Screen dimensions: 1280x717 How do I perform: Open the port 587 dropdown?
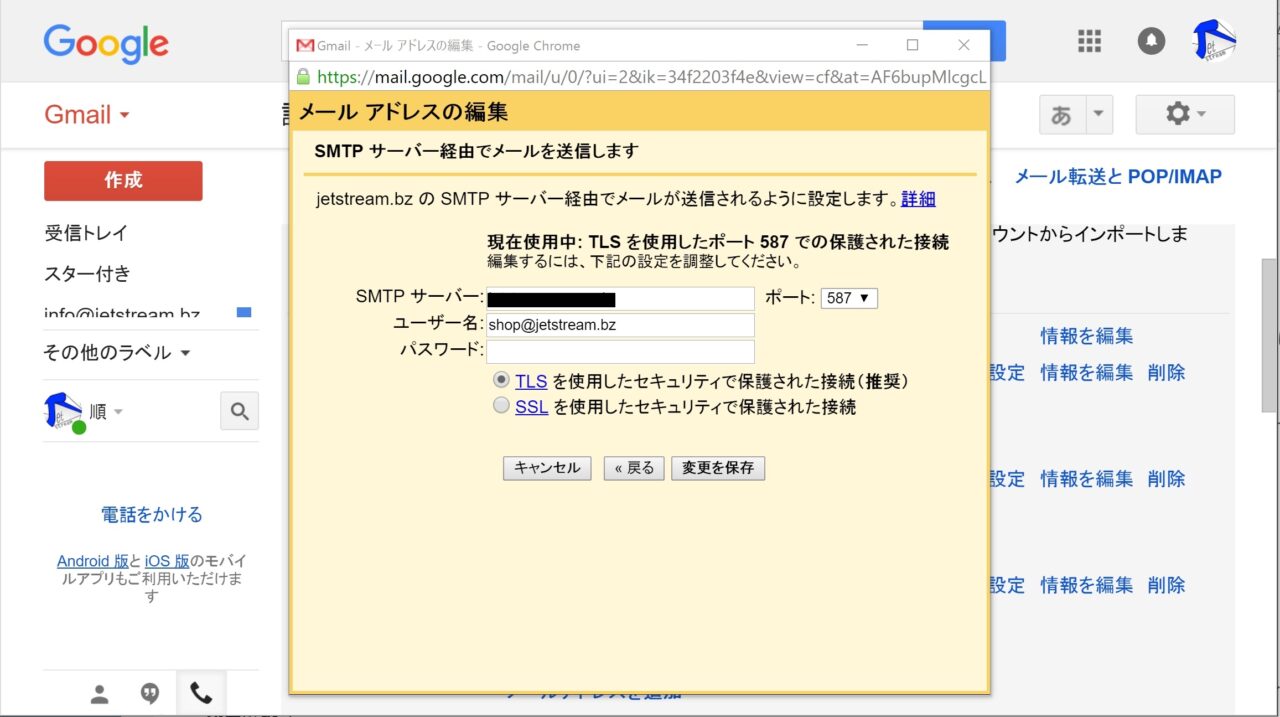[x=848, y=298]
